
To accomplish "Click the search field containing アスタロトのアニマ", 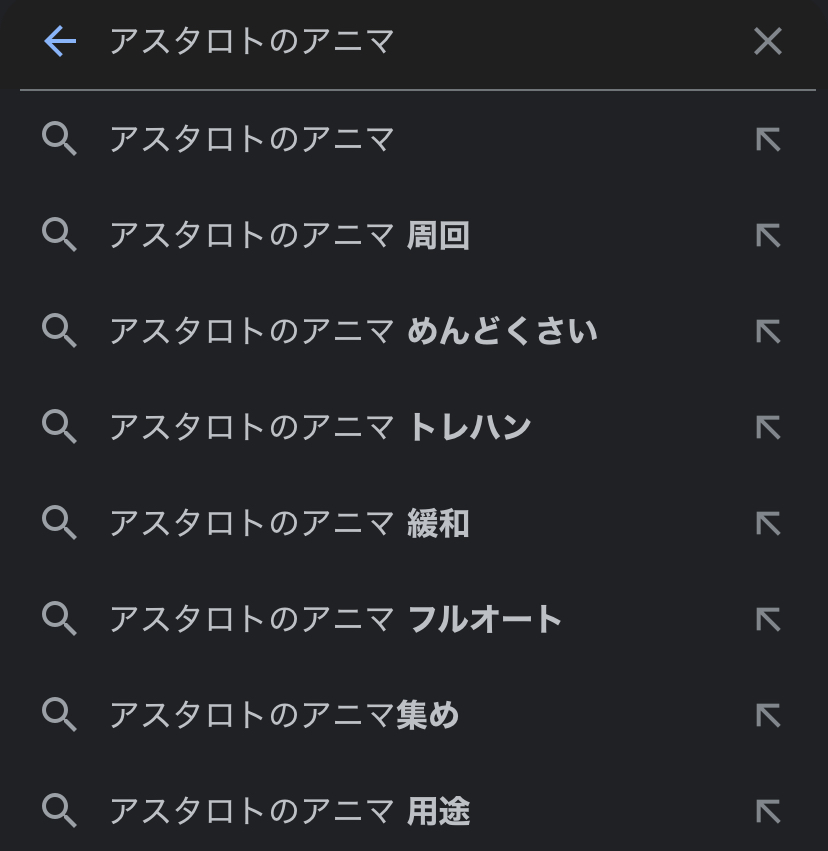I will coord(400,41).
